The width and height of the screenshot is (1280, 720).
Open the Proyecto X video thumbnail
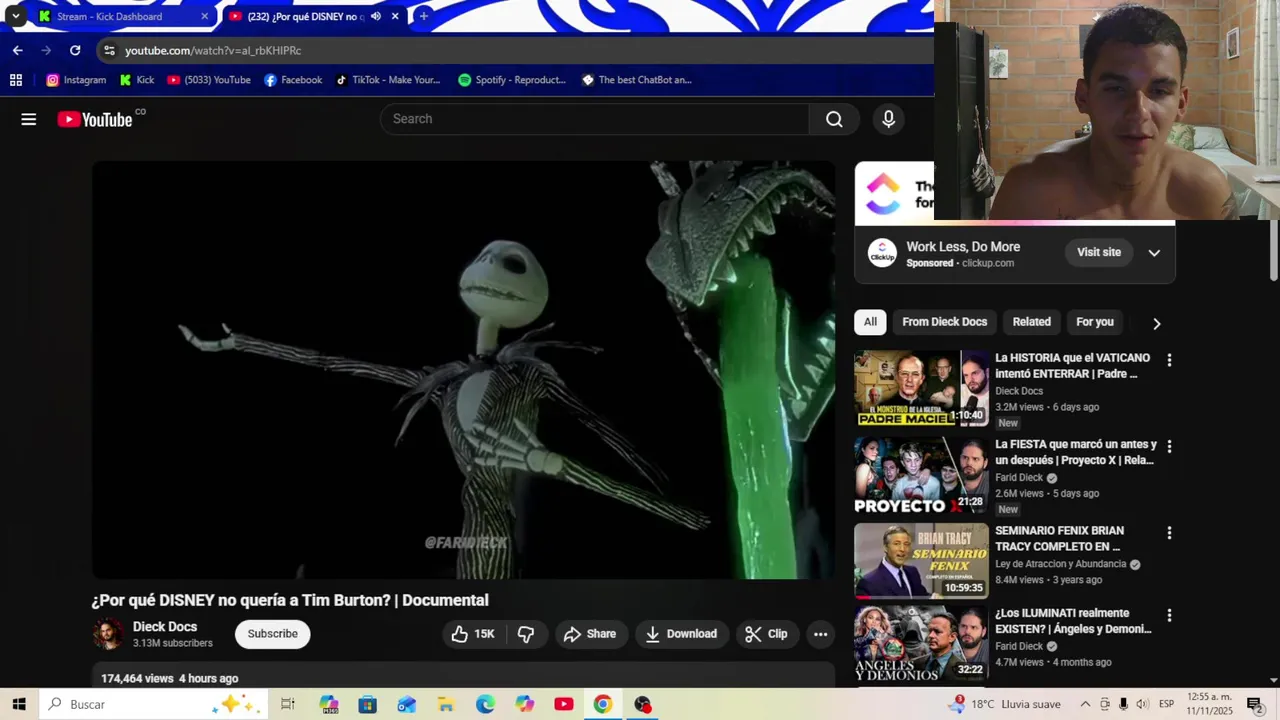pos(921,475)
